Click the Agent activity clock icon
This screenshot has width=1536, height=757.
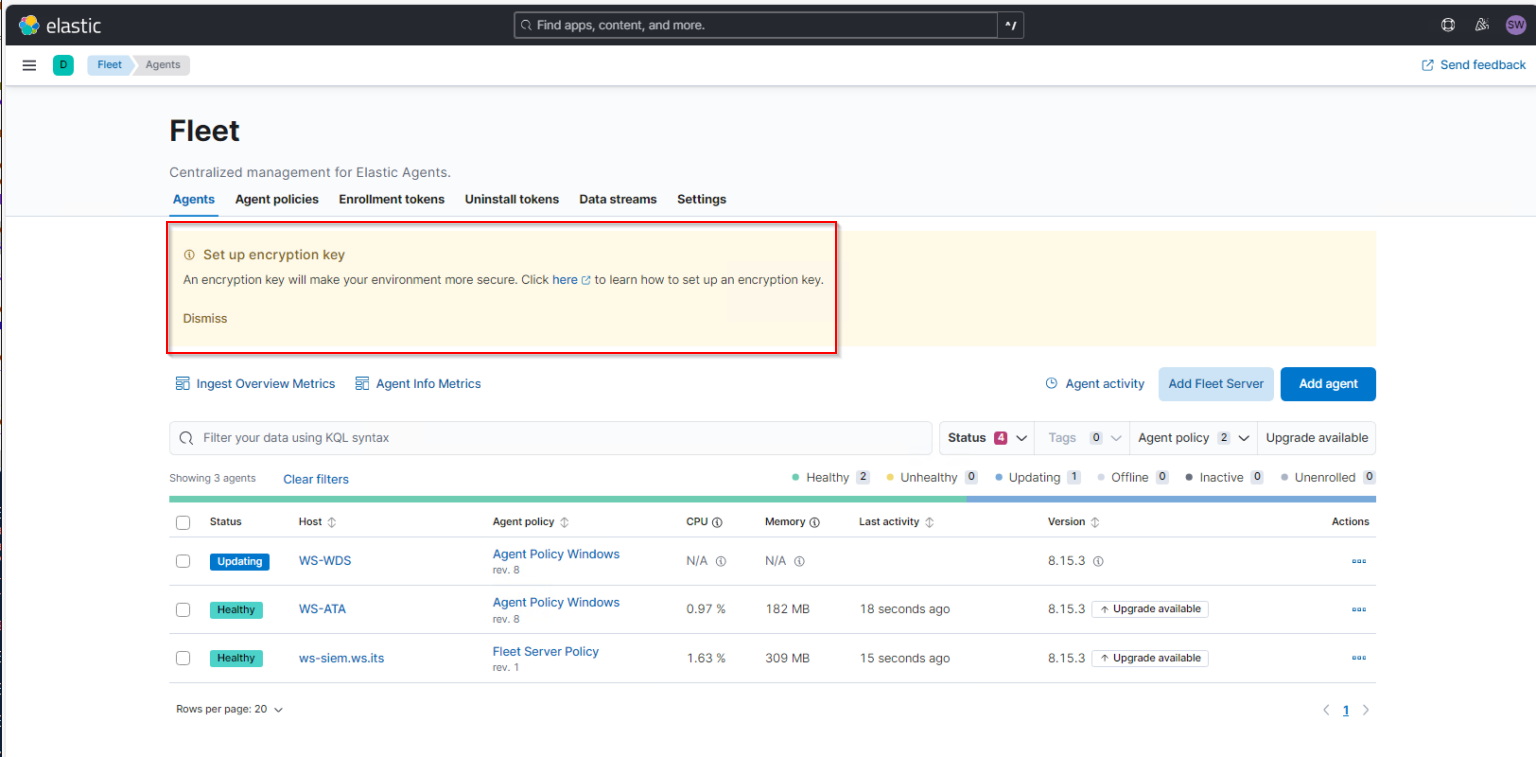[x=1051, y=384]
